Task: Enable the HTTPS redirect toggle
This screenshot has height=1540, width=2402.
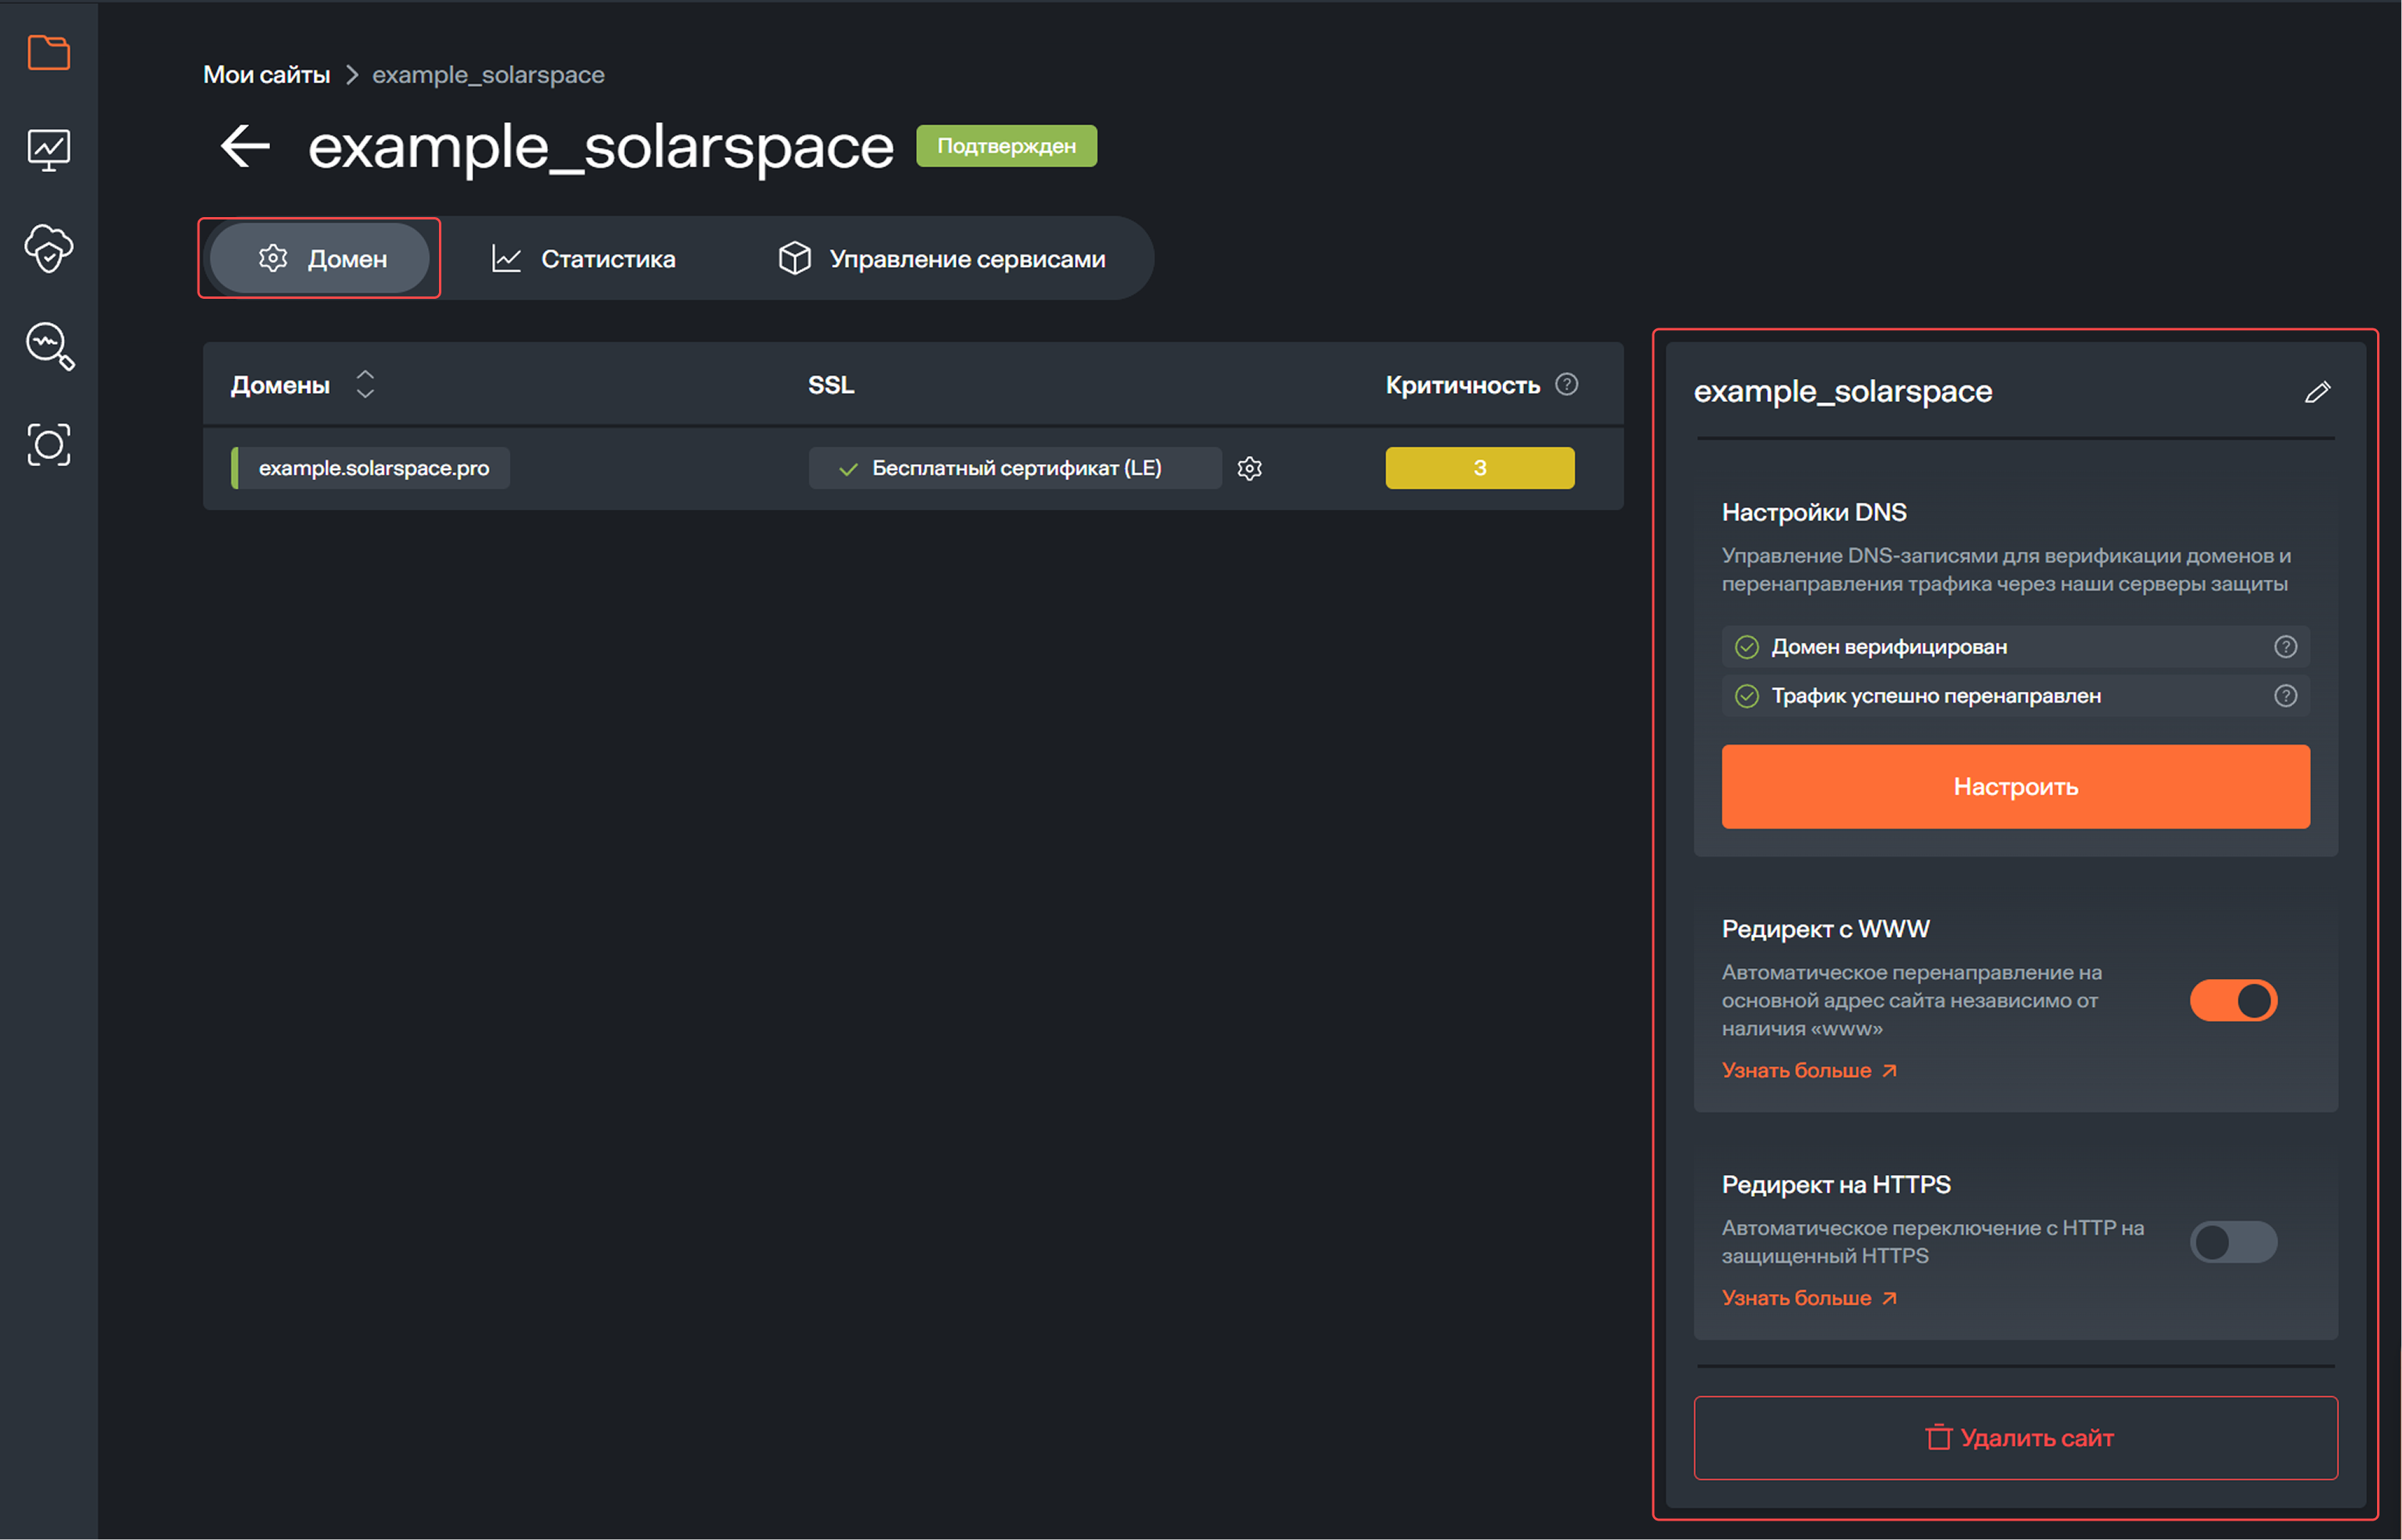Action: (2233, 1241)
